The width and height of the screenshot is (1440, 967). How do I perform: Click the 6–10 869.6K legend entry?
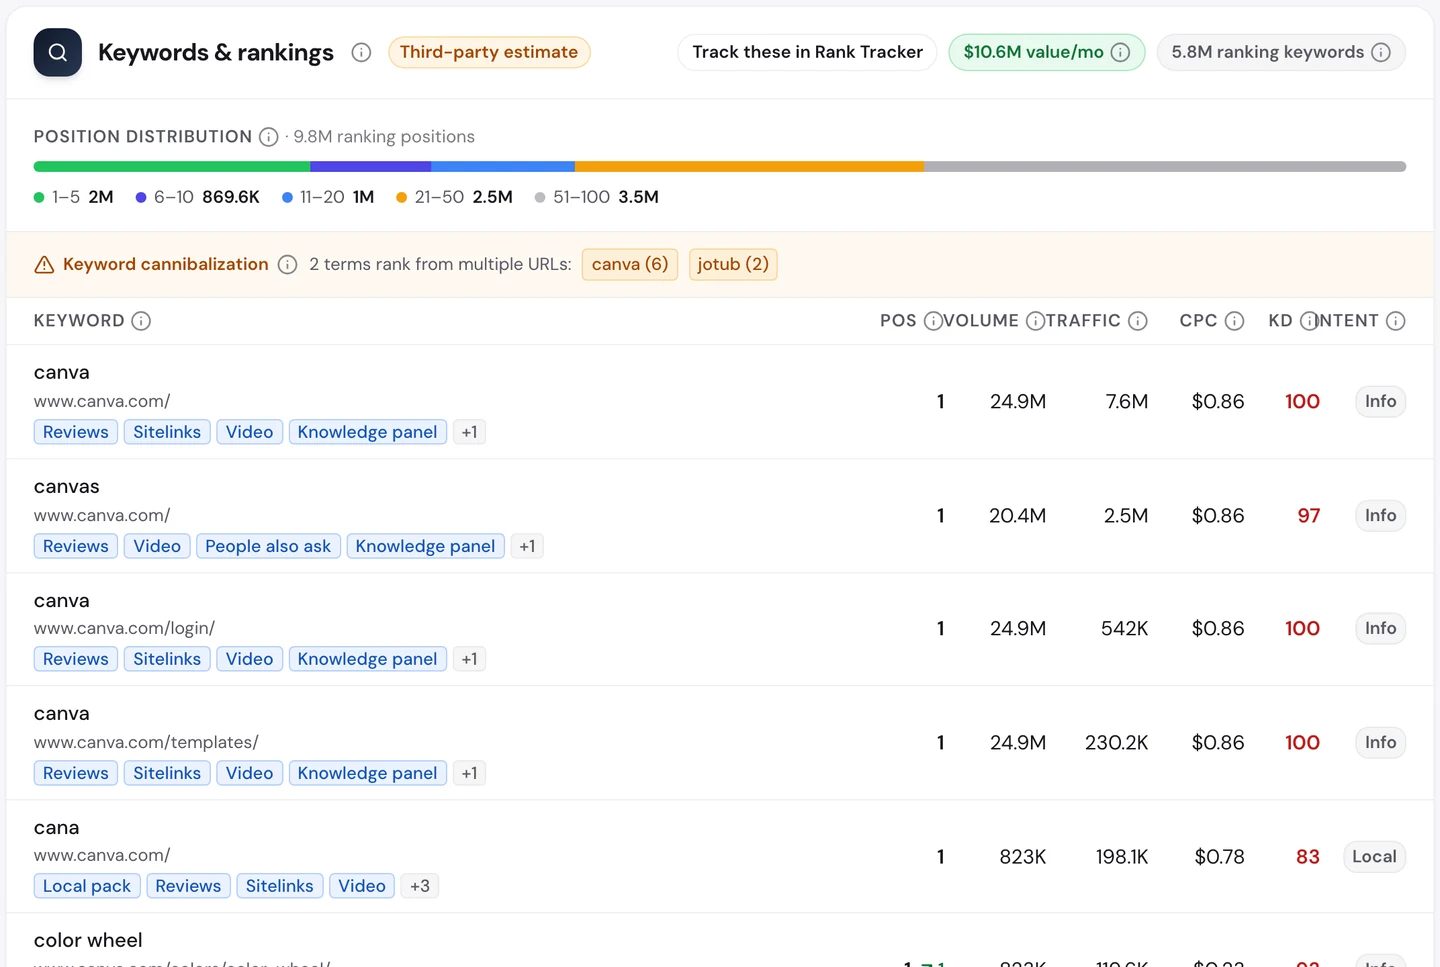197,198
